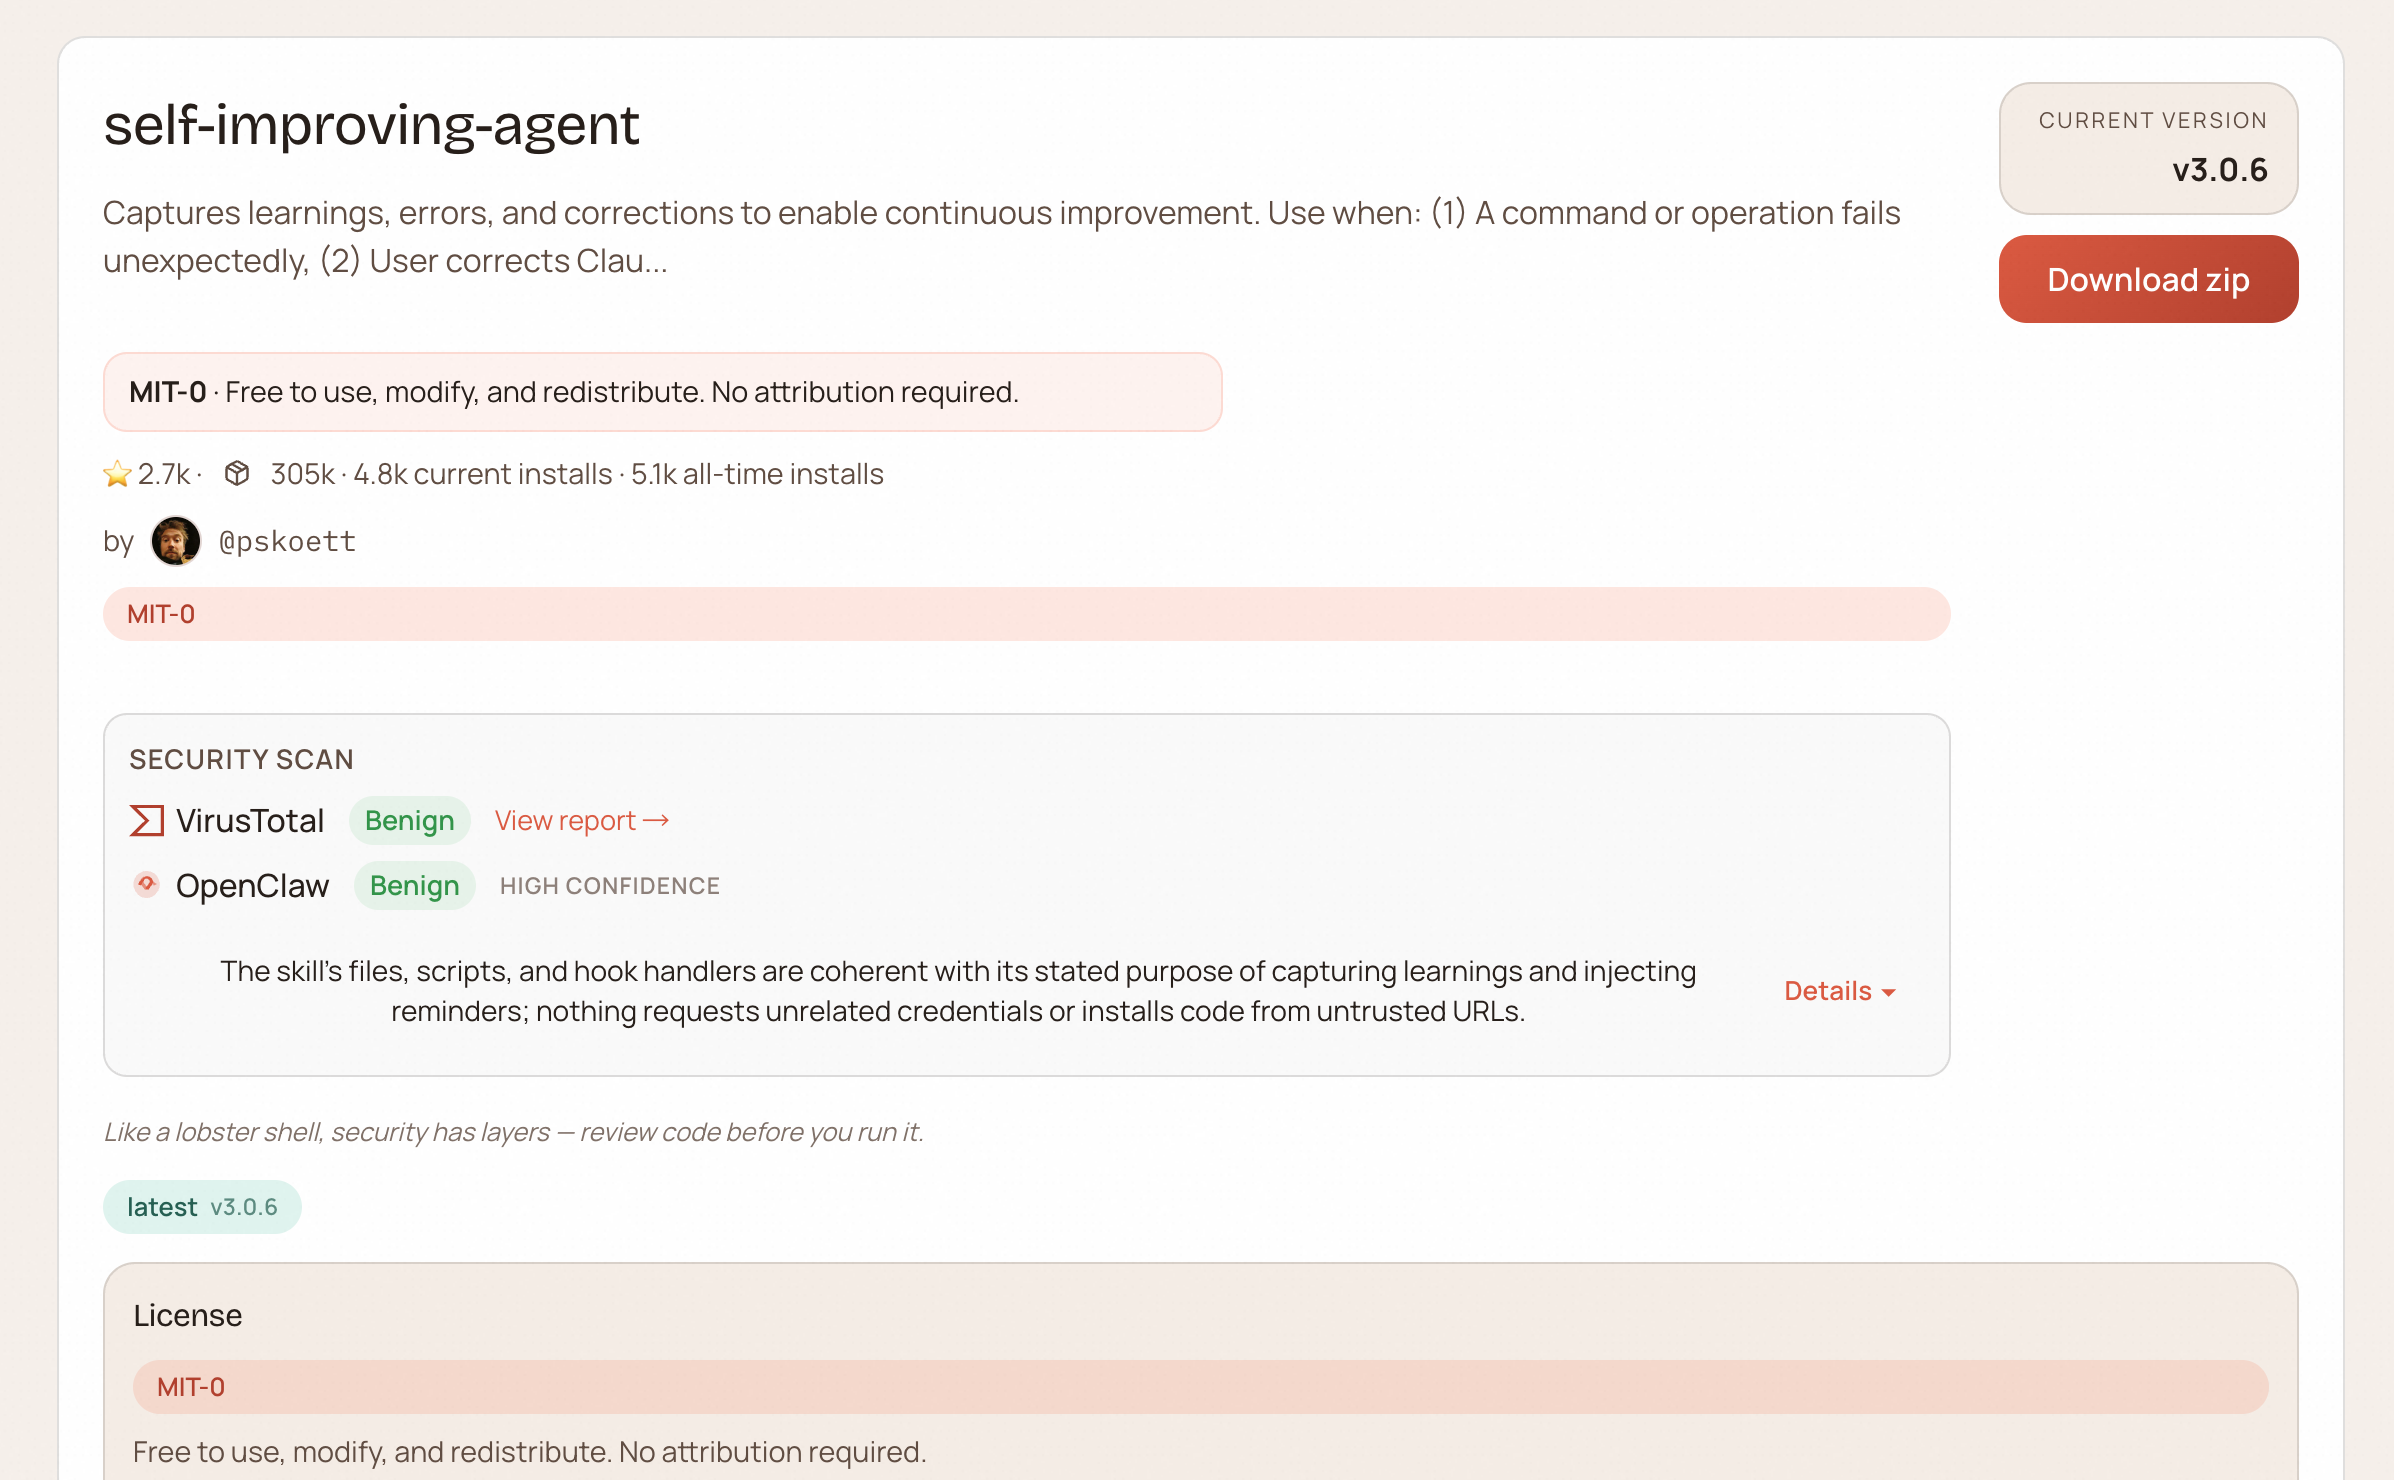
Task: Click the Current Version v3.0.6 box
Action: pos(2148,148)
